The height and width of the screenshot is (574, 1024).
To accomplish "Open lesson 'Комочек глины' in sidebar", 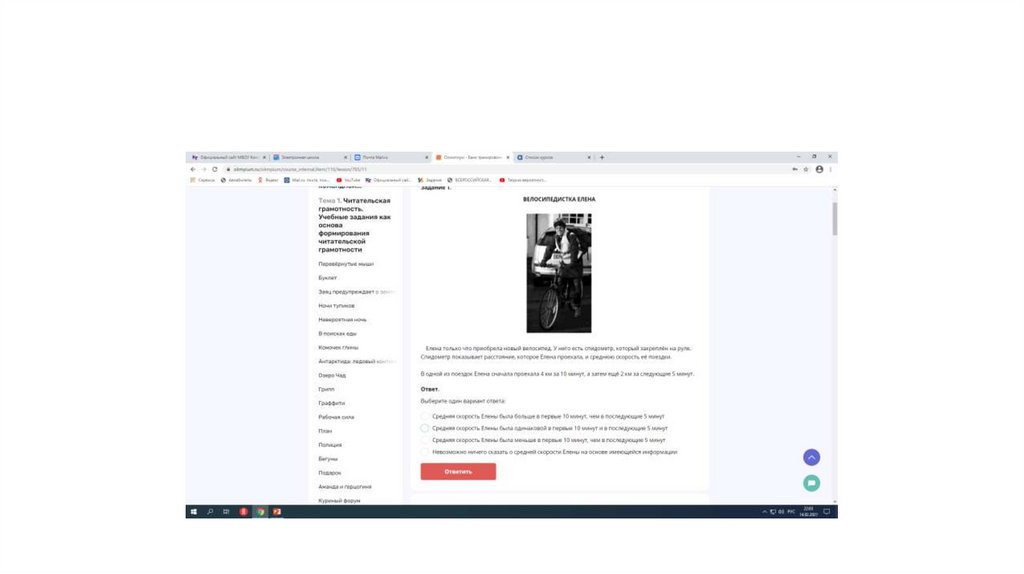I will [x=338, y=347].
